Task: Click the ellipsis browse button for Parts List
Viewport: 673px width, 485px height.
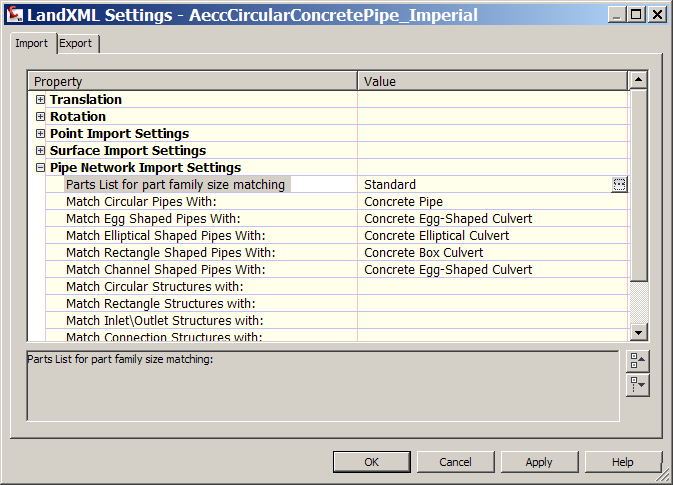Action: coord(619,185)
